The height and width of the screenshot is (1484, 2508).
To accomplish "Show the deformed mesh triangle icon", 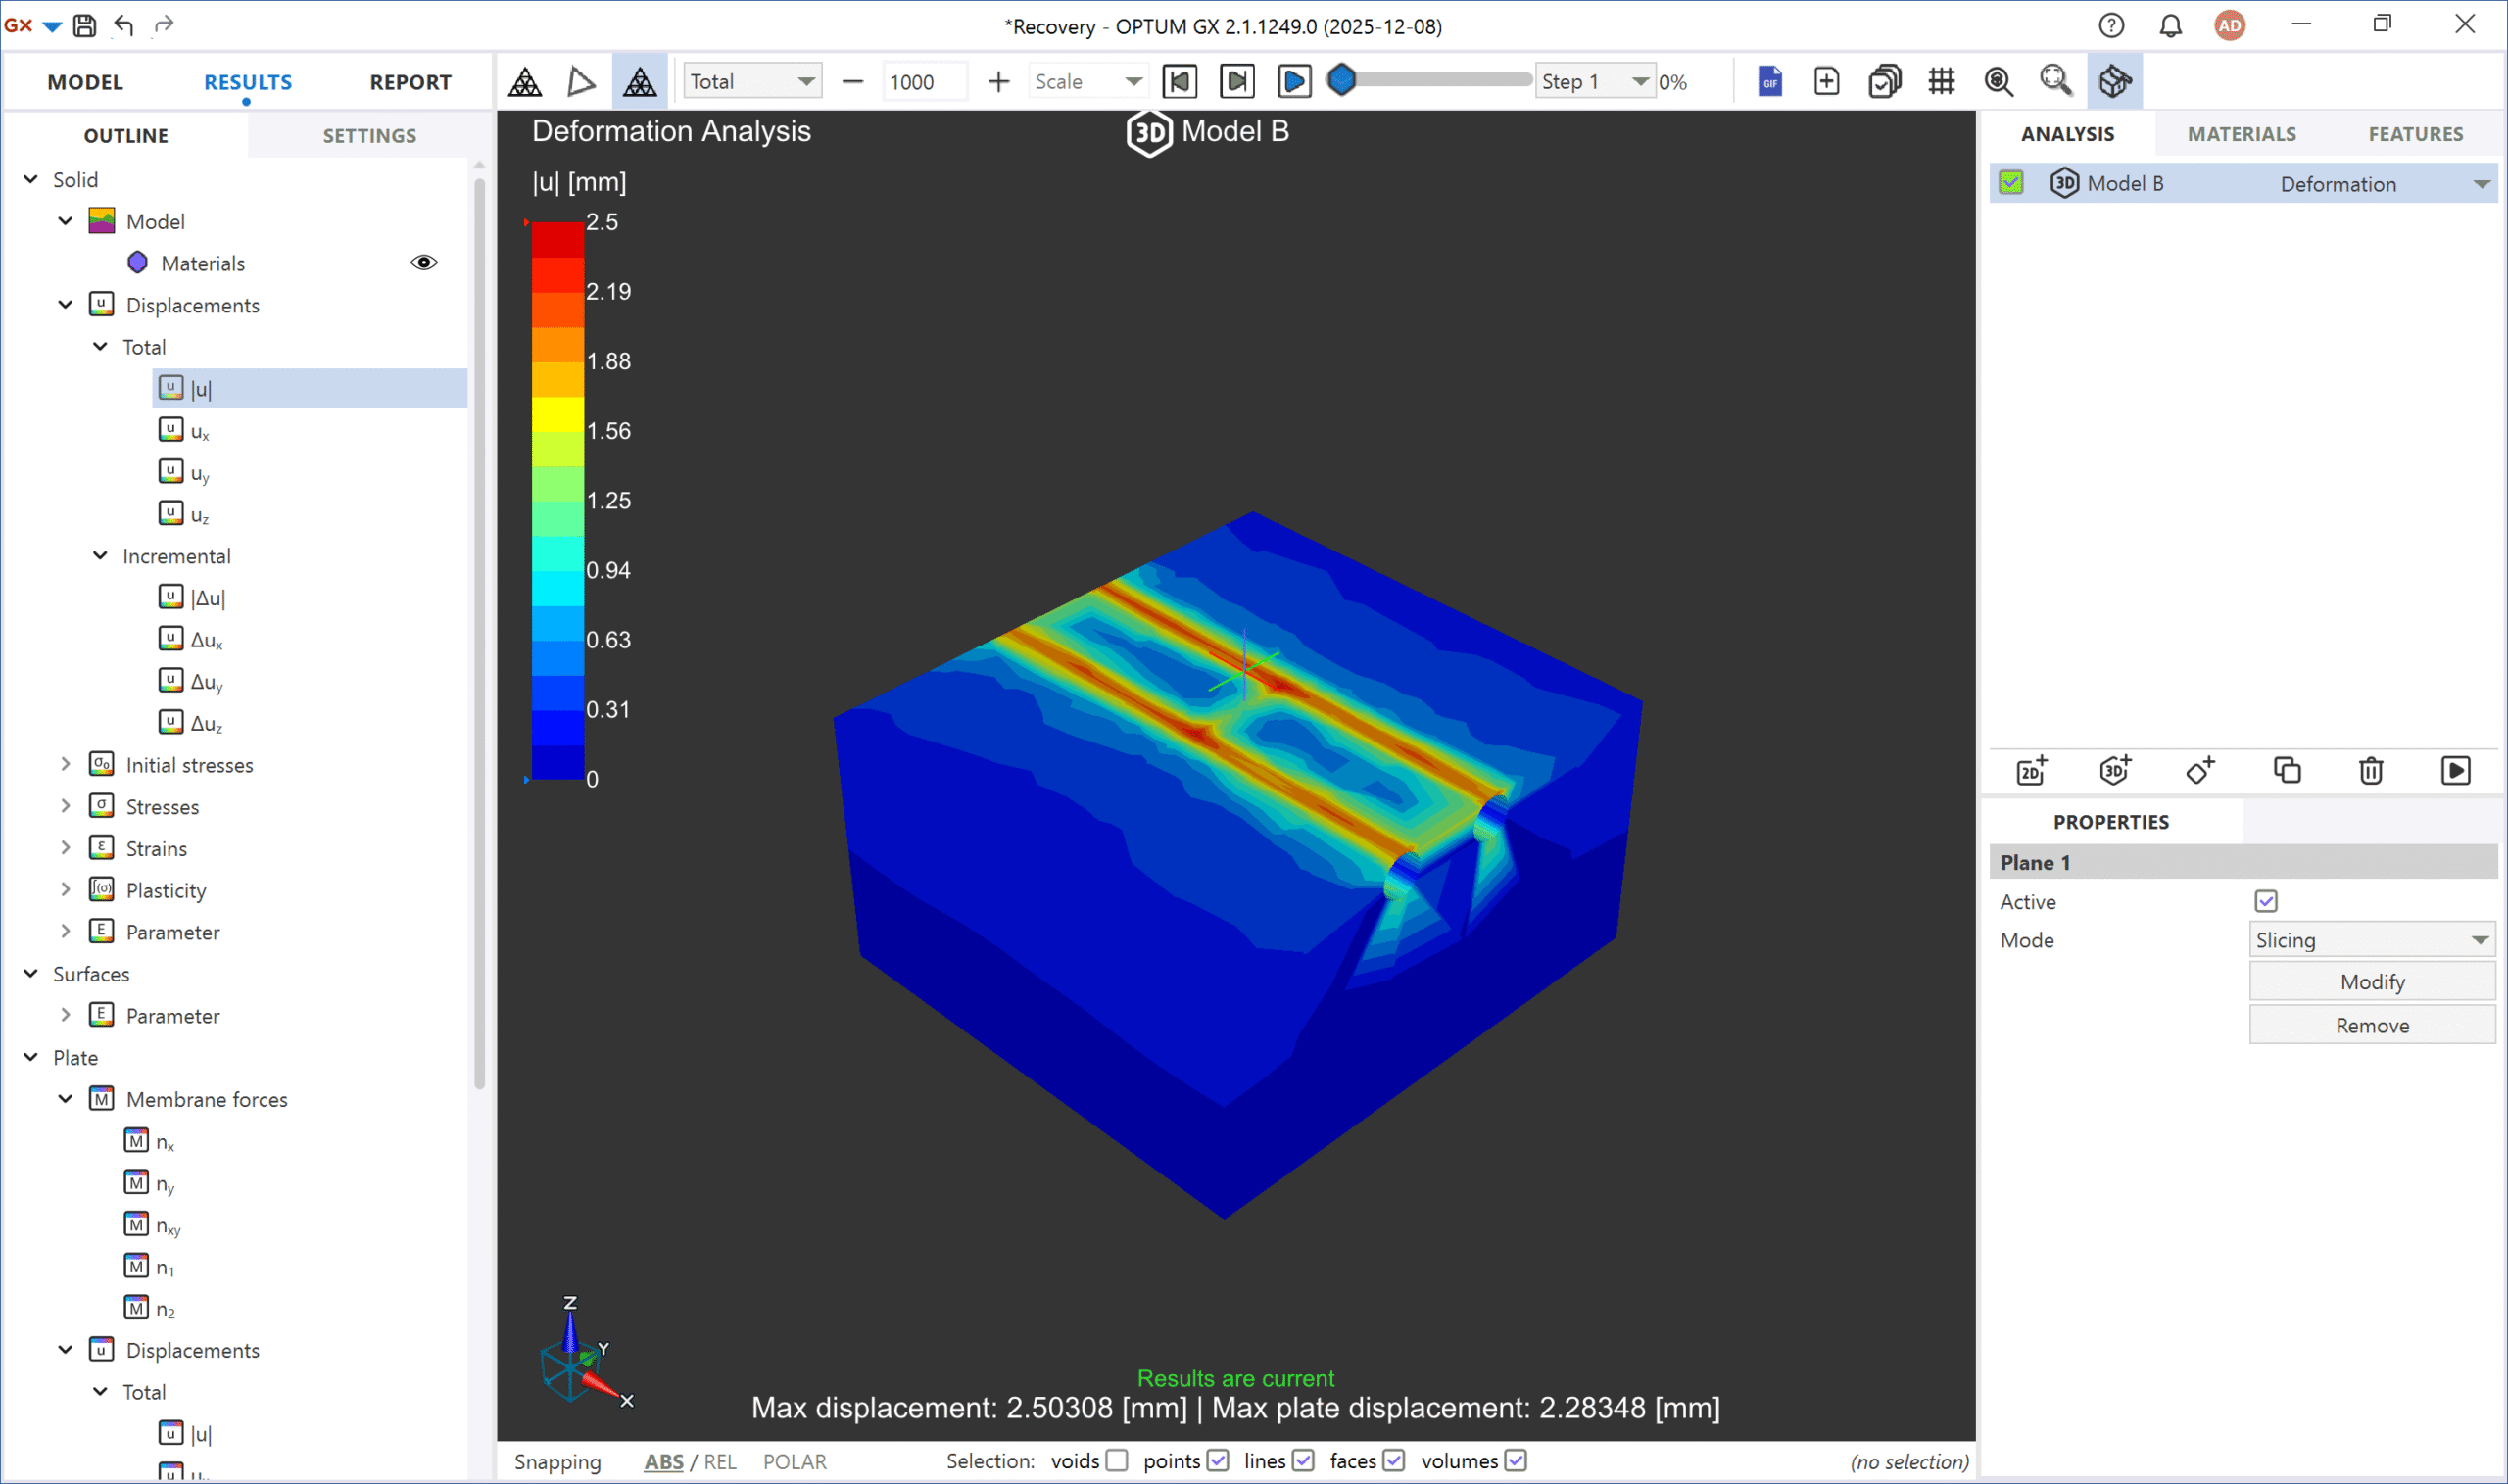I will [581, 81].
